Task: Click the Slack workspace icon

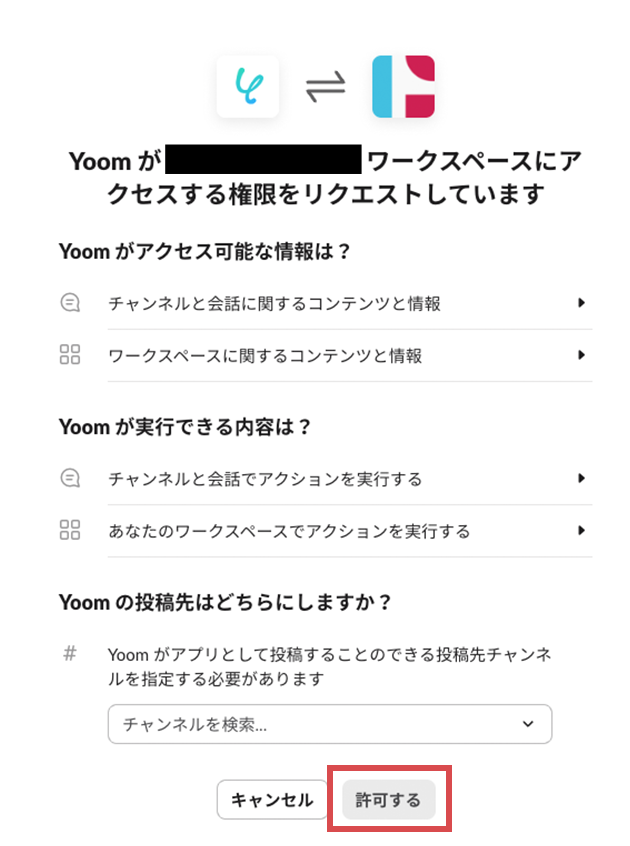Action: click(x=404, y=86)
